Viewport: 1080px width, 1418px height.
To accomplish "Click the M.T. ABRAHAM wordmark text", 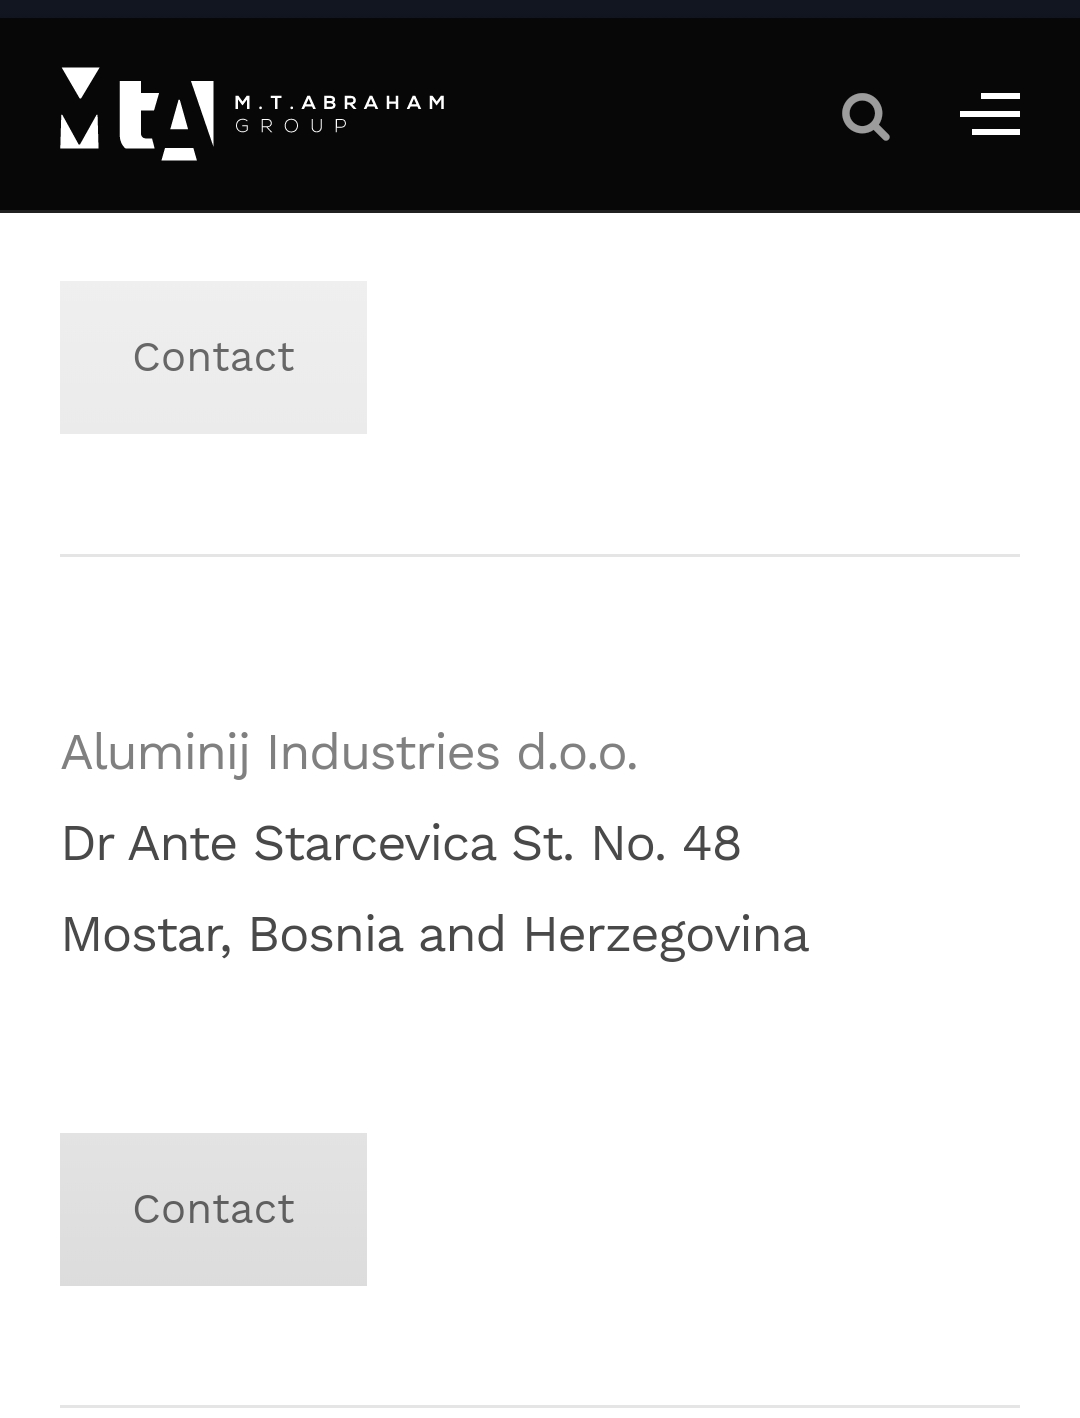I will point(339,102).
